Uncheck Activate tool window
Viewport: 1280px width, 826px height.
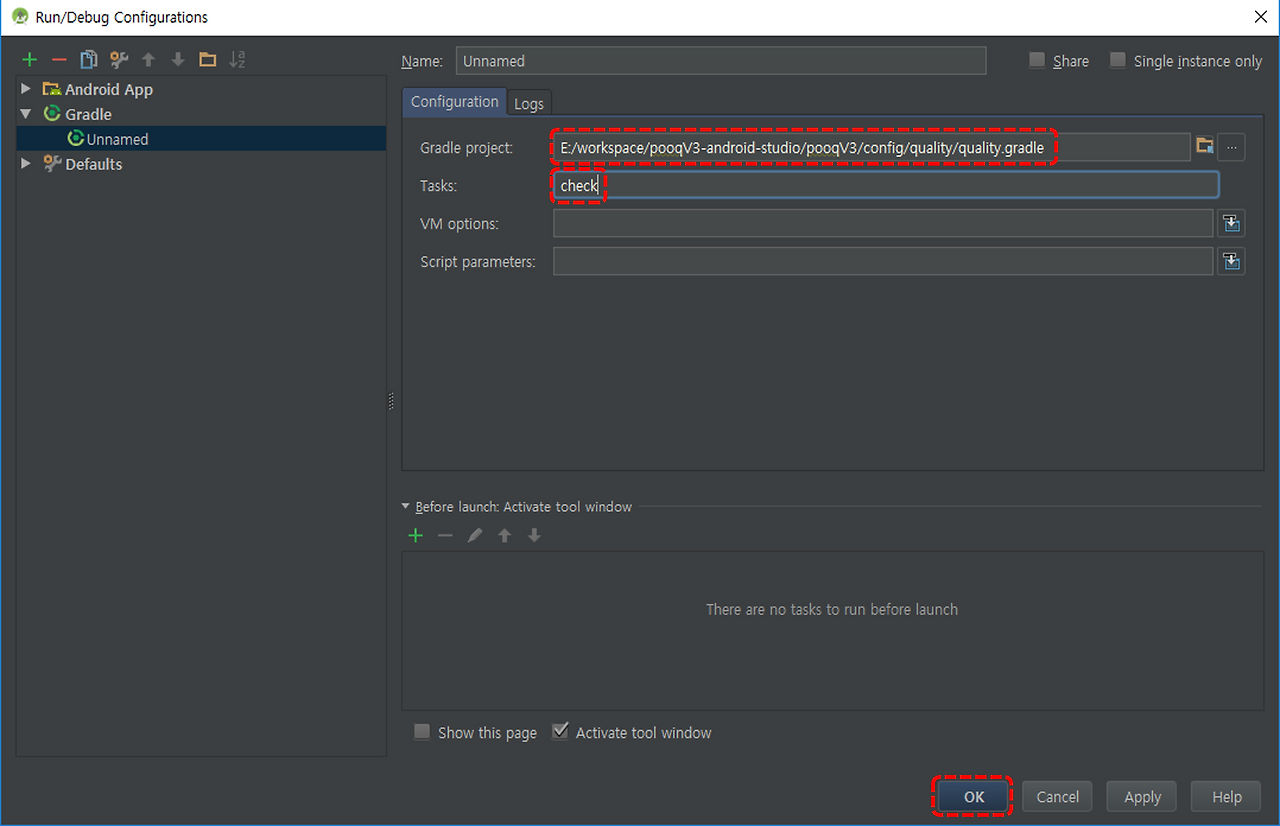coord(560,732)
